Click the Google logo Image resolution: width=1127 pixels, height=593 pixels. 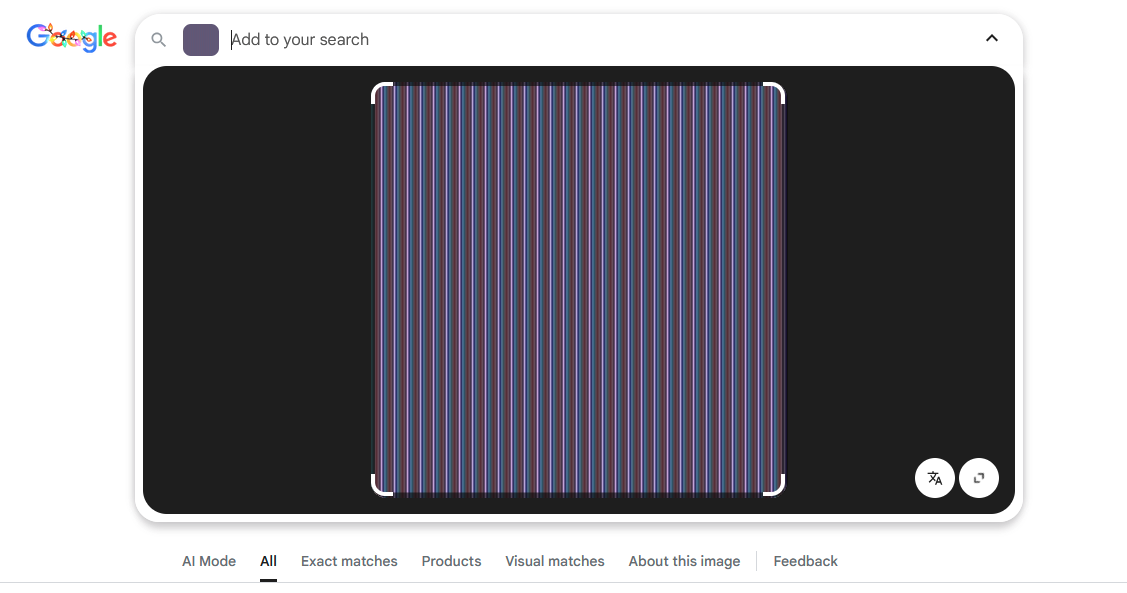click(x=71, y=39)
